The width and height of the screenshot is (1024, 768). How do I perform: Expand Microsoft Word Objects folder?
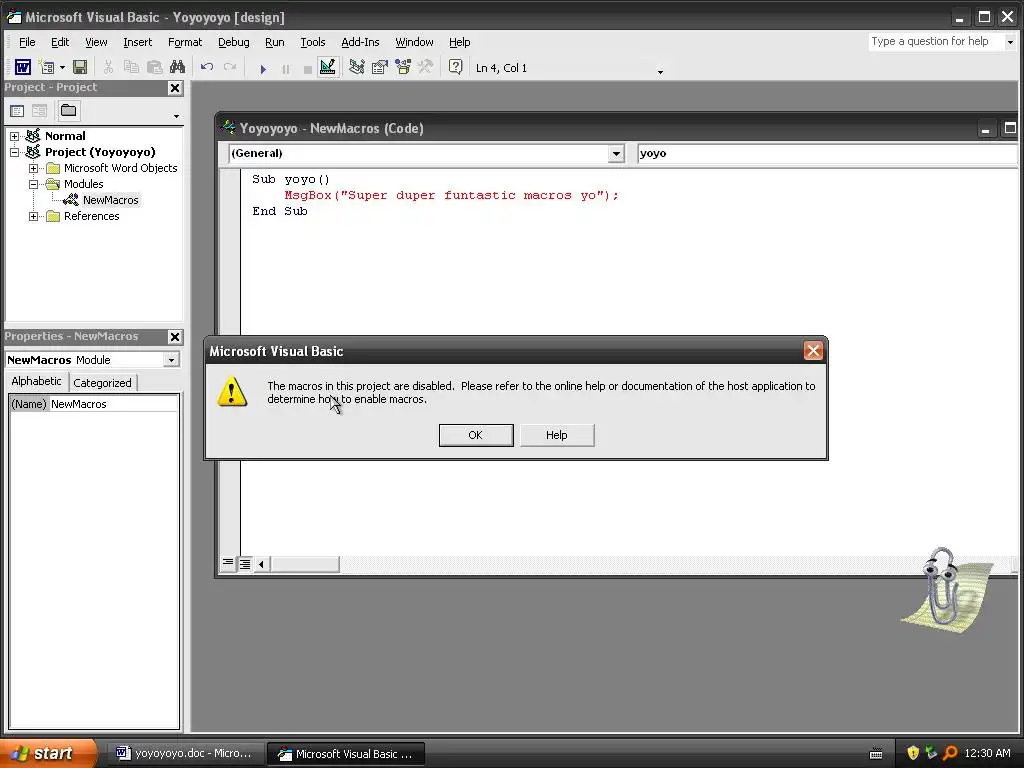(33, 168)
